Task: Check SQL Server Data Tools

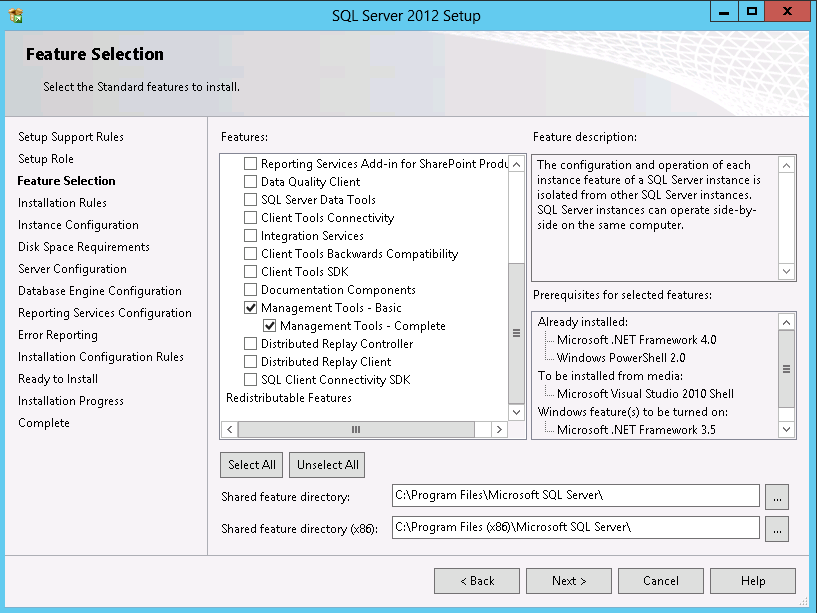Action: pyautogui.click(x=250, y=199)
